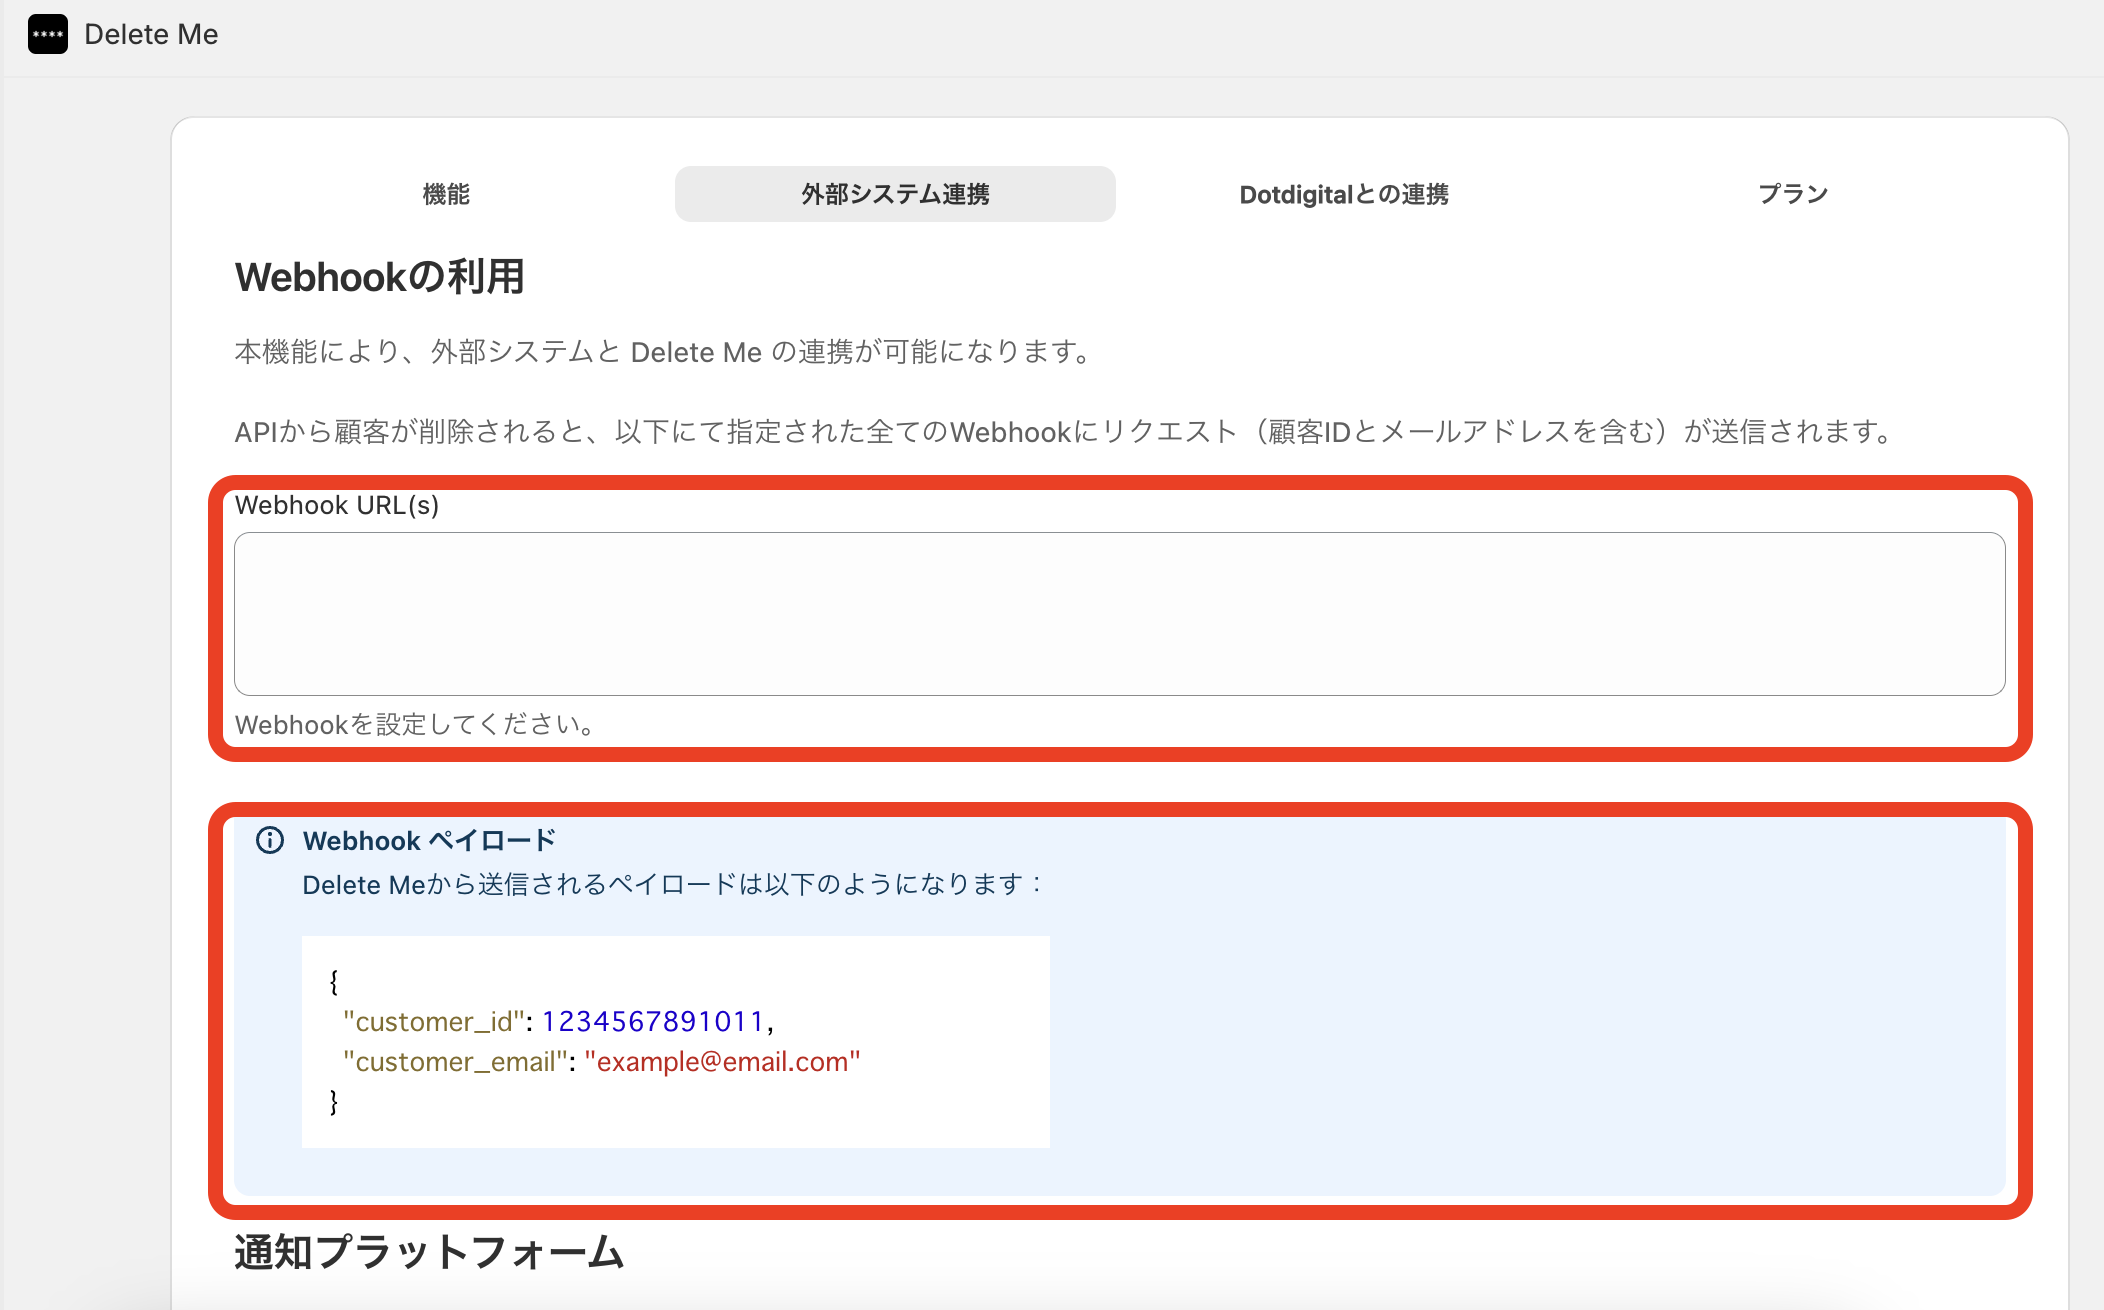This screenshot has width=2104, height=1310.
Task: Click the APIから顧客が削除されると description line
Action: [1066, 432]
